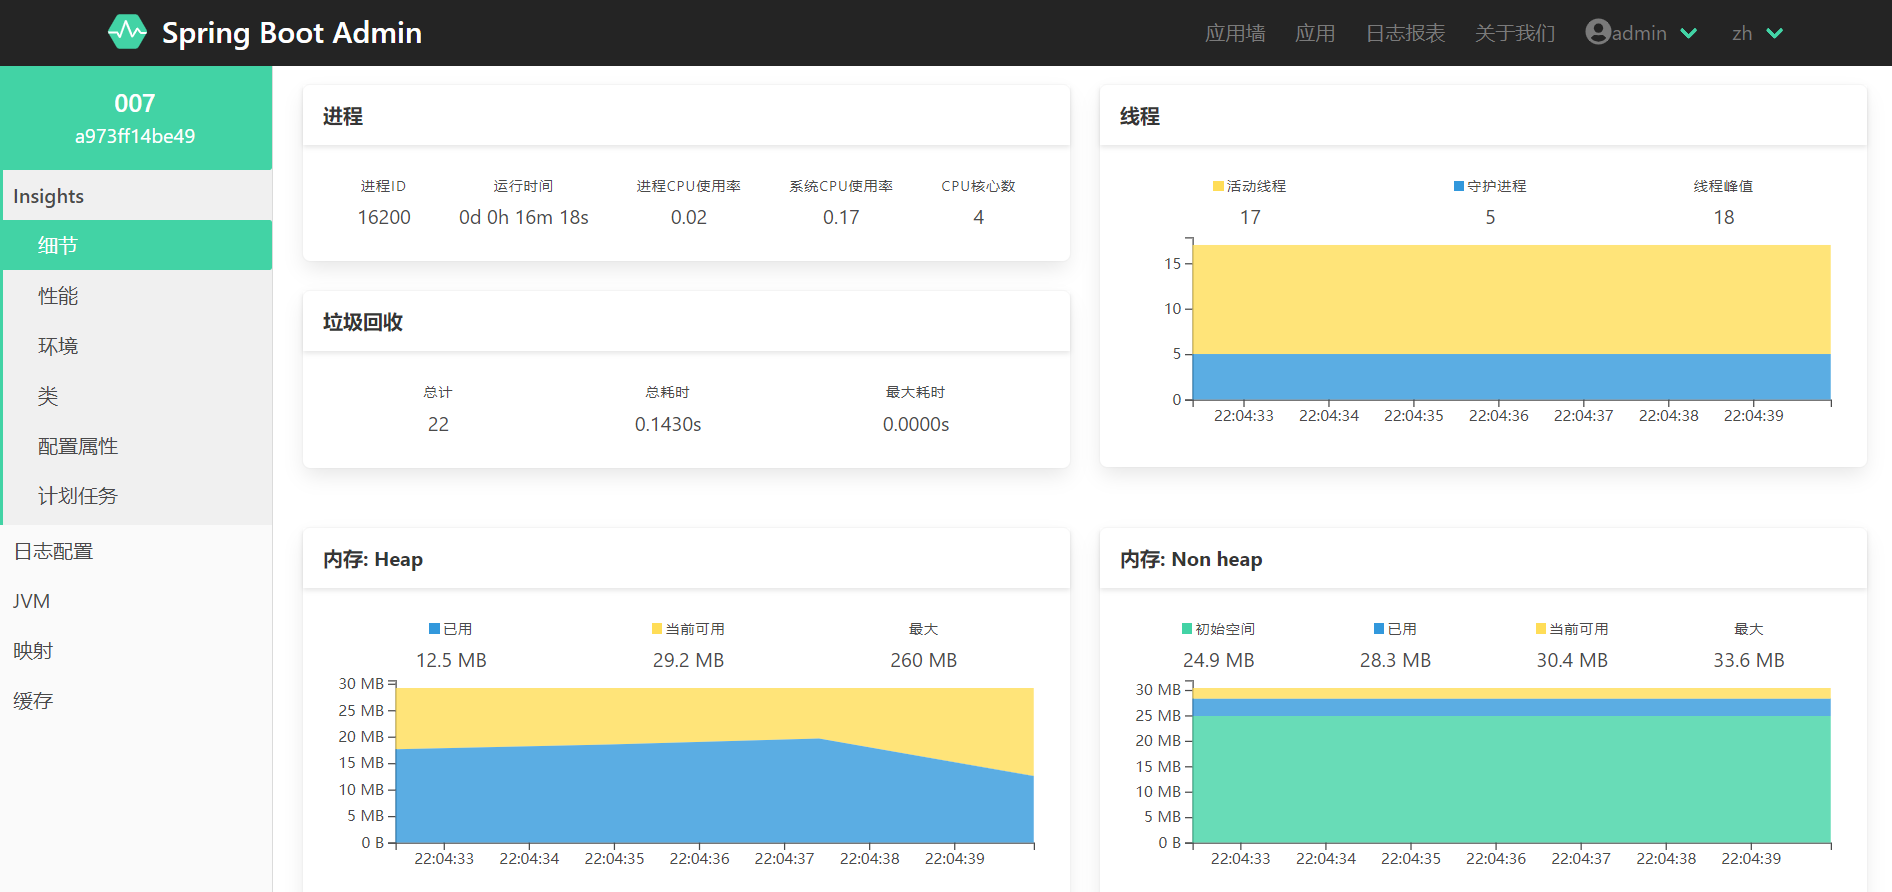Open the 映射 sidebar section
Image resolution: width=1892 pixels, height=892 pixels.
click(x=136, y=651)
